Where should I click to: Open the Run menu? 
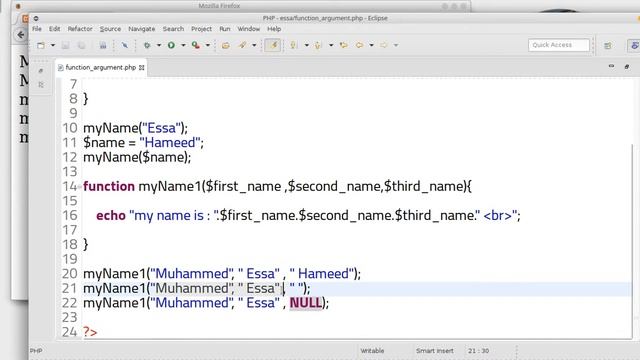click(224, 29)
